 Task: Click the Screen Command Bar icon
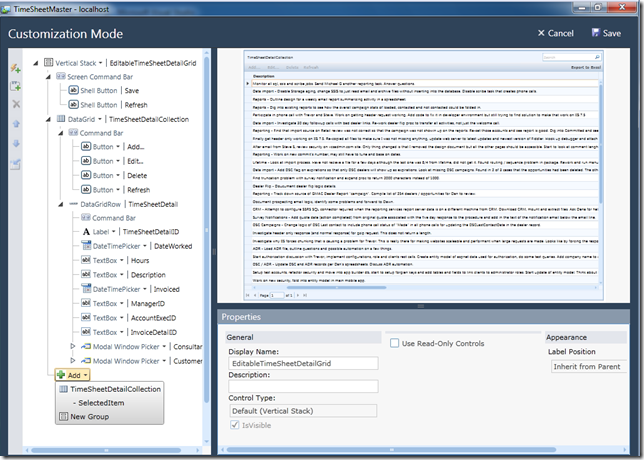[61, 76]
